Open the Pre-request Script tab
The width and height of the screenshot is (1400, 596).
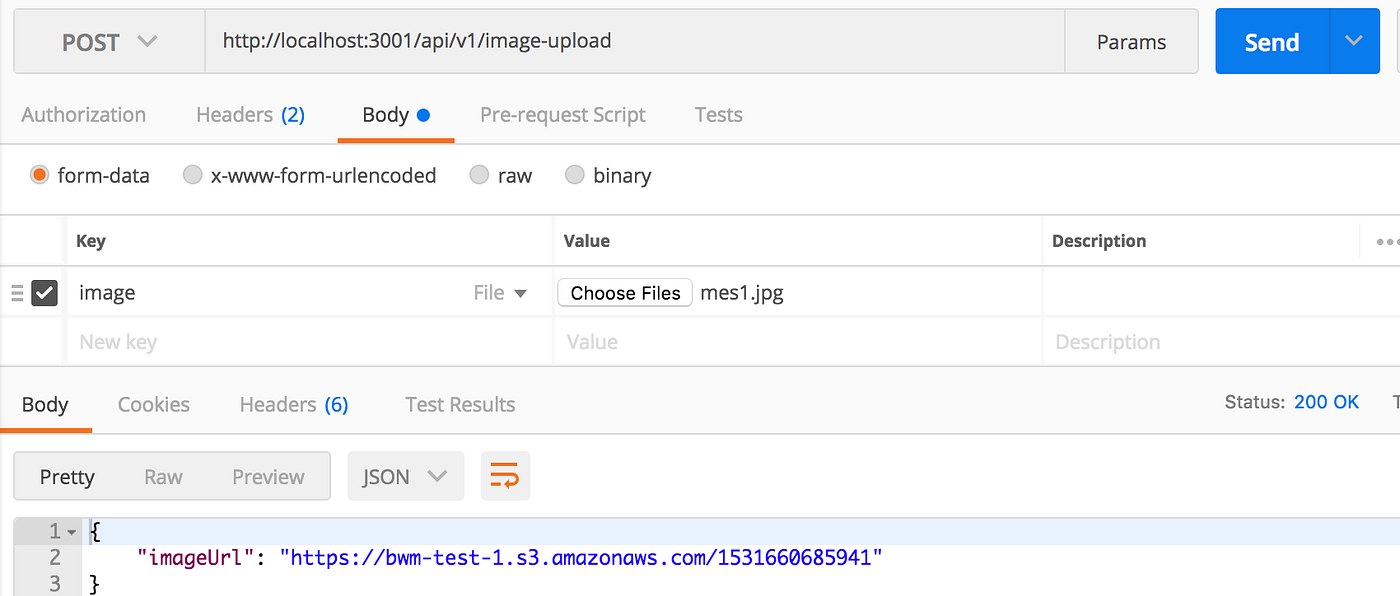point(562,115)
